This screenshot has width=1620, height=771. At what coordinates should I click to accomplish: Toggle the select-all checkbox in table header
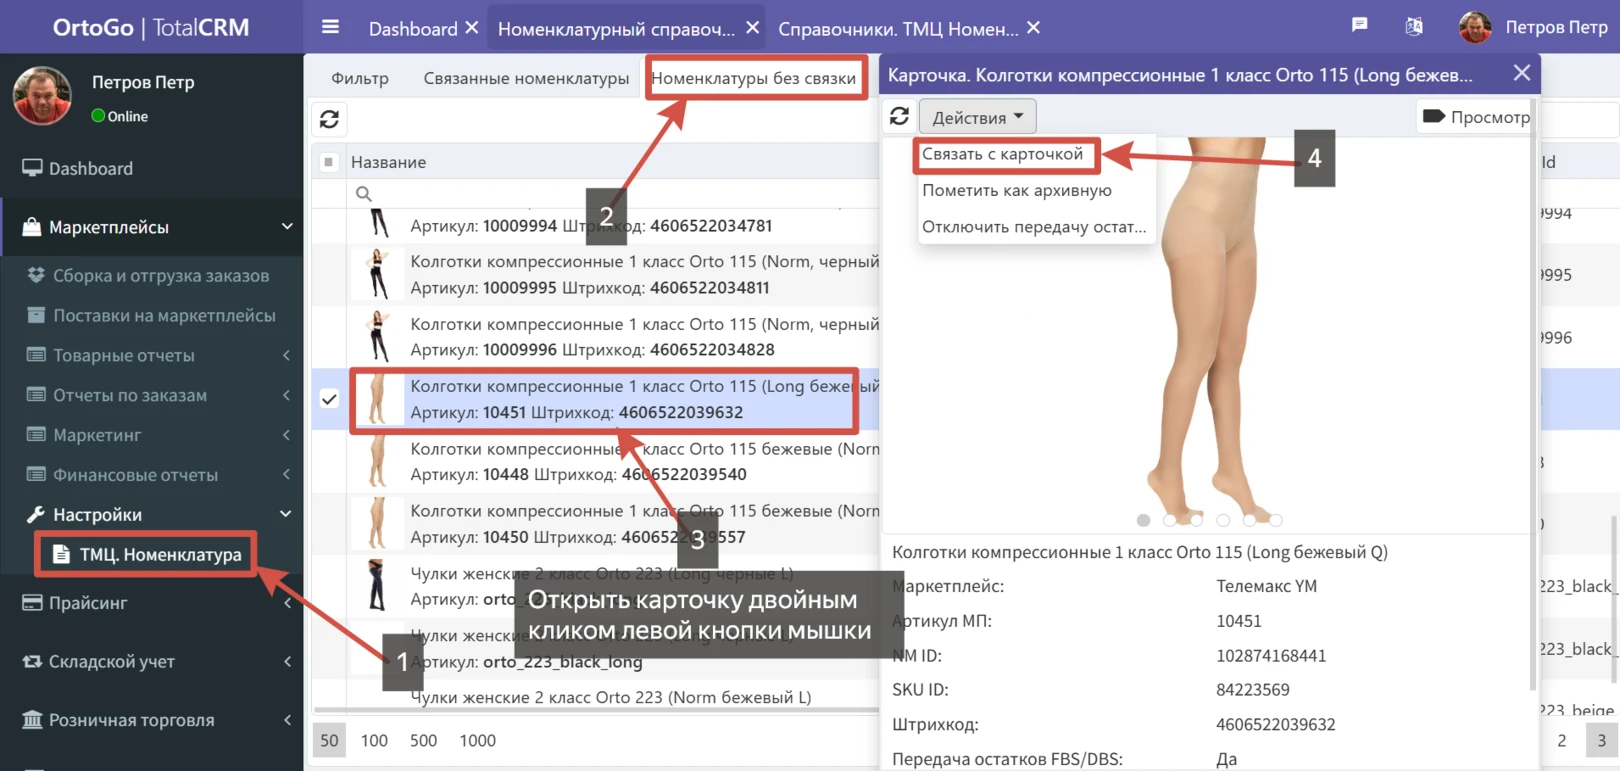click(329, 162)
